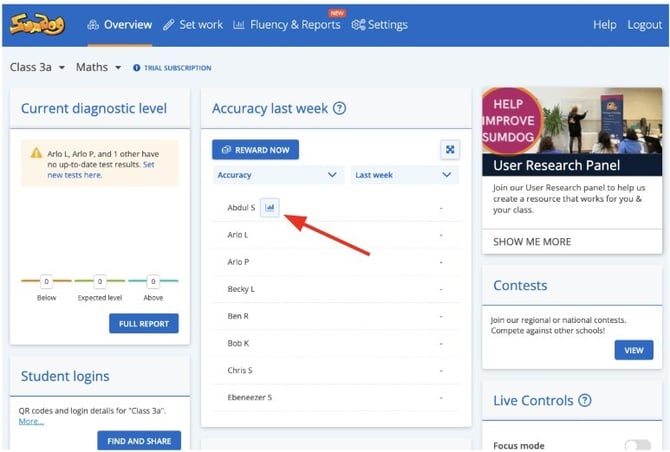Follow the 'Set new tests here' link
Image resolution: width=670 pixels, height=452 pixels.
pos(101,170)
